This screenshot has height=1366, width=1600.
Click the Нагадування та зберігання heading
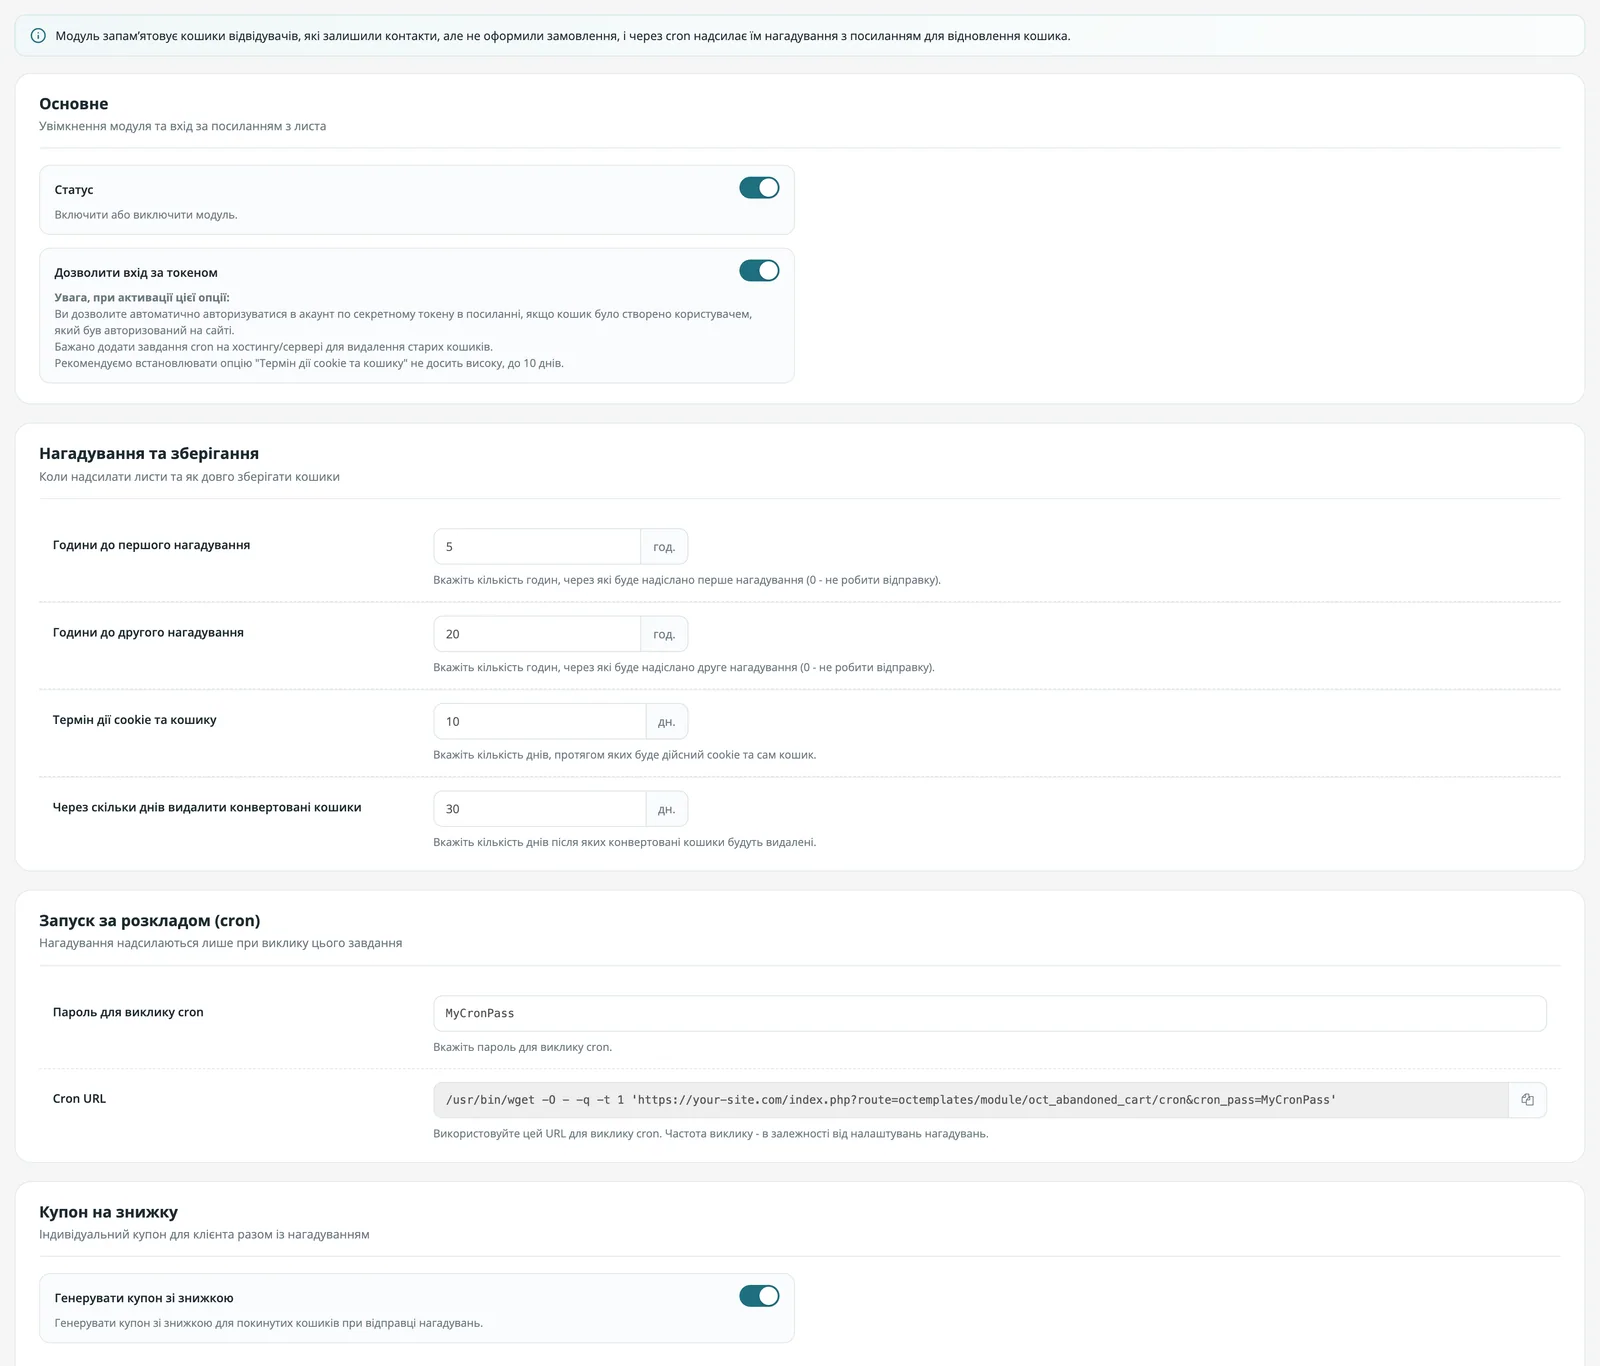point(149,454)
